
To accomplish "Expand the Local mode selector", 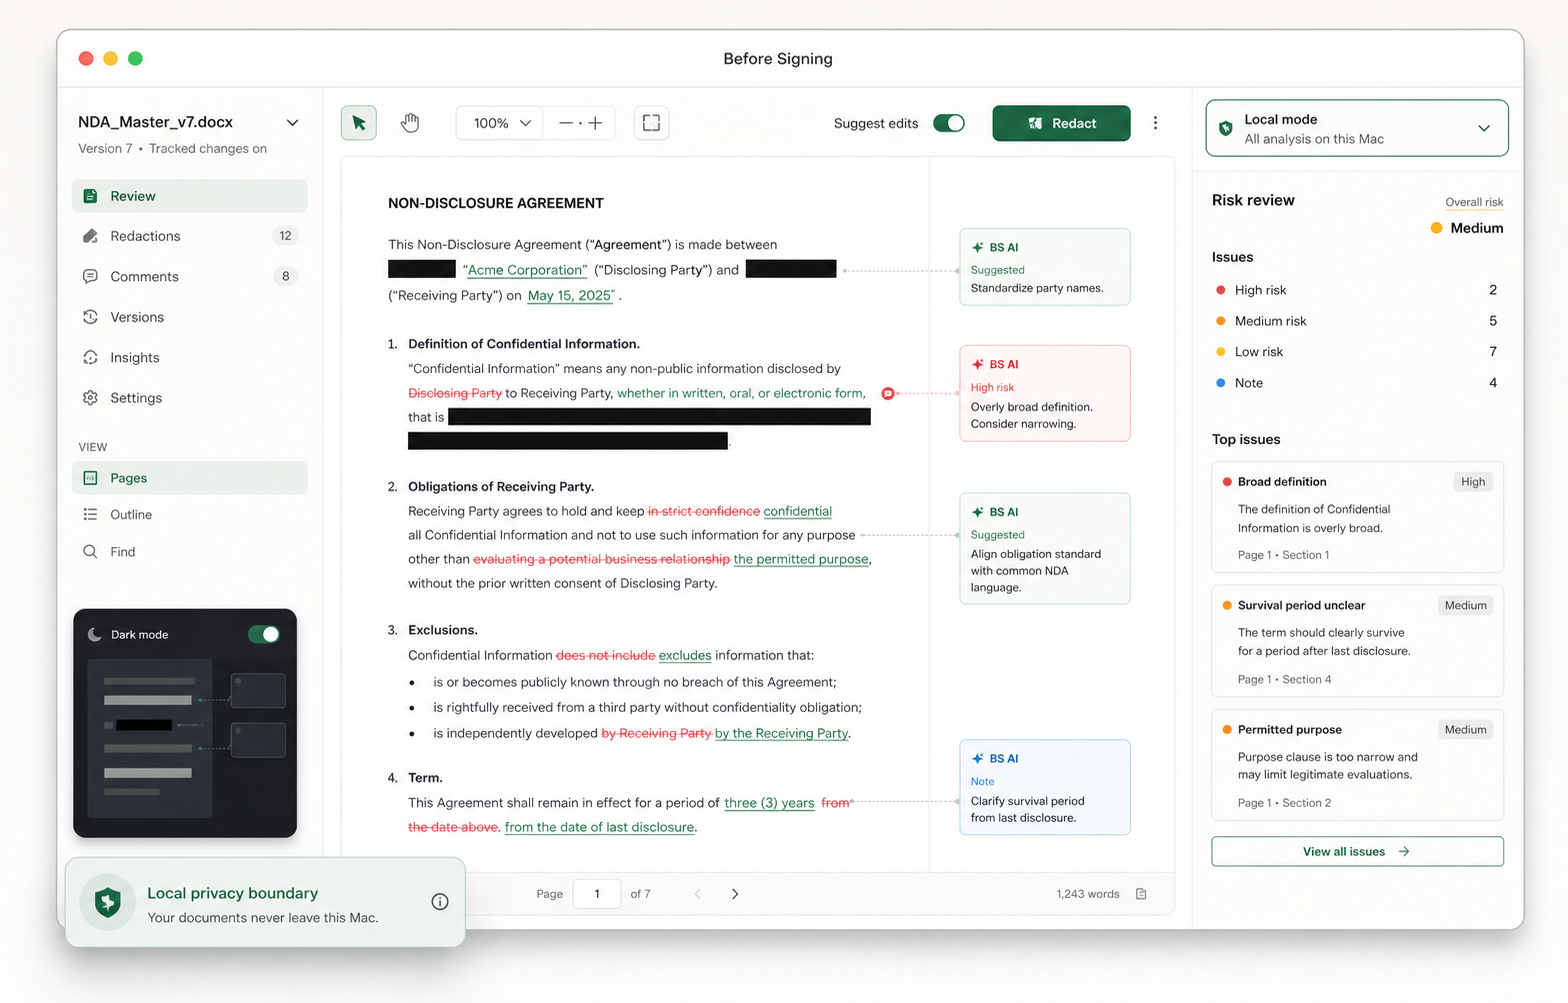I will click(x=1357, y=128).
